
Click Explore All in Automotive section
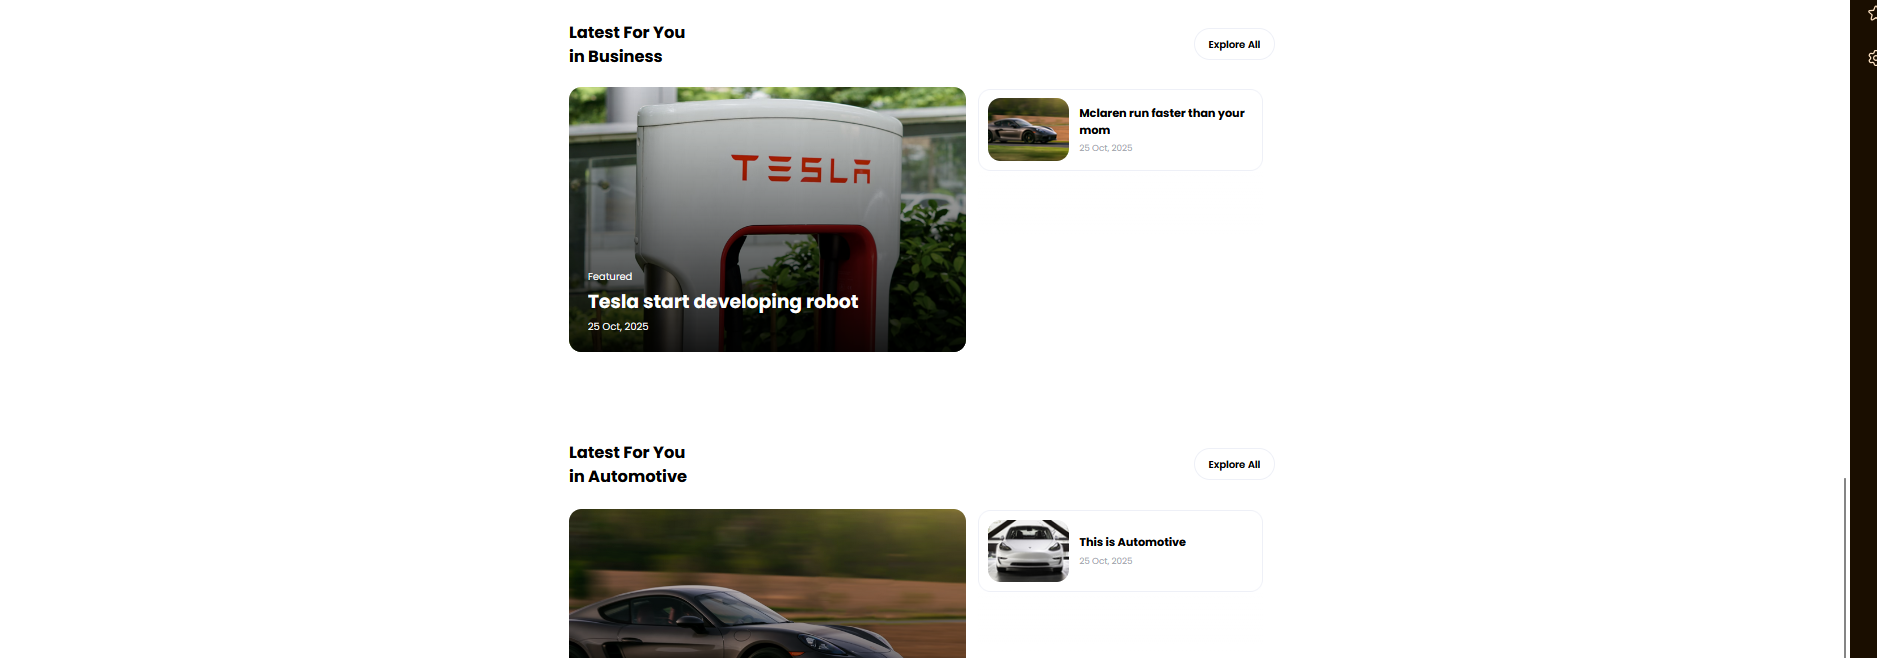[1234, 464]
